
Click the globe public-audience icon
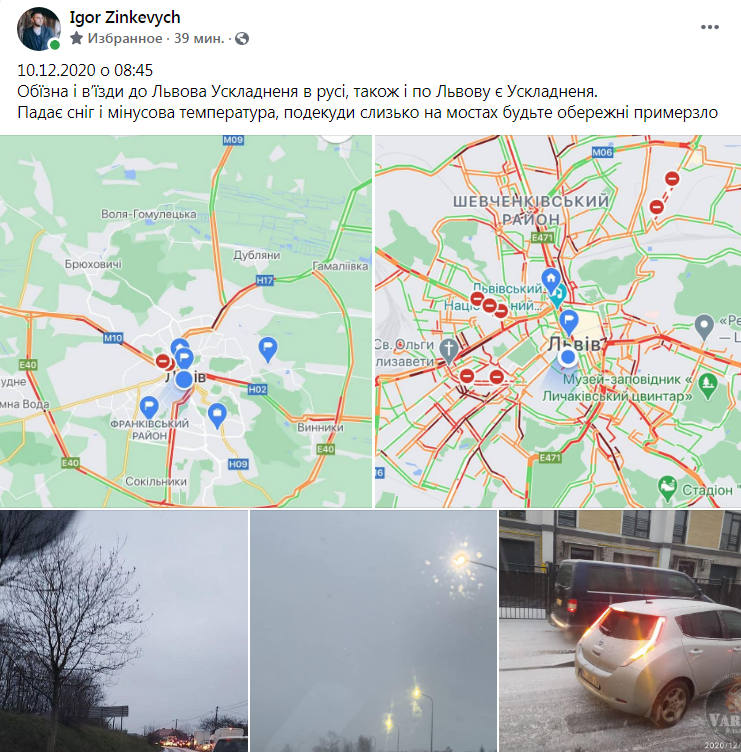[242, 38]
